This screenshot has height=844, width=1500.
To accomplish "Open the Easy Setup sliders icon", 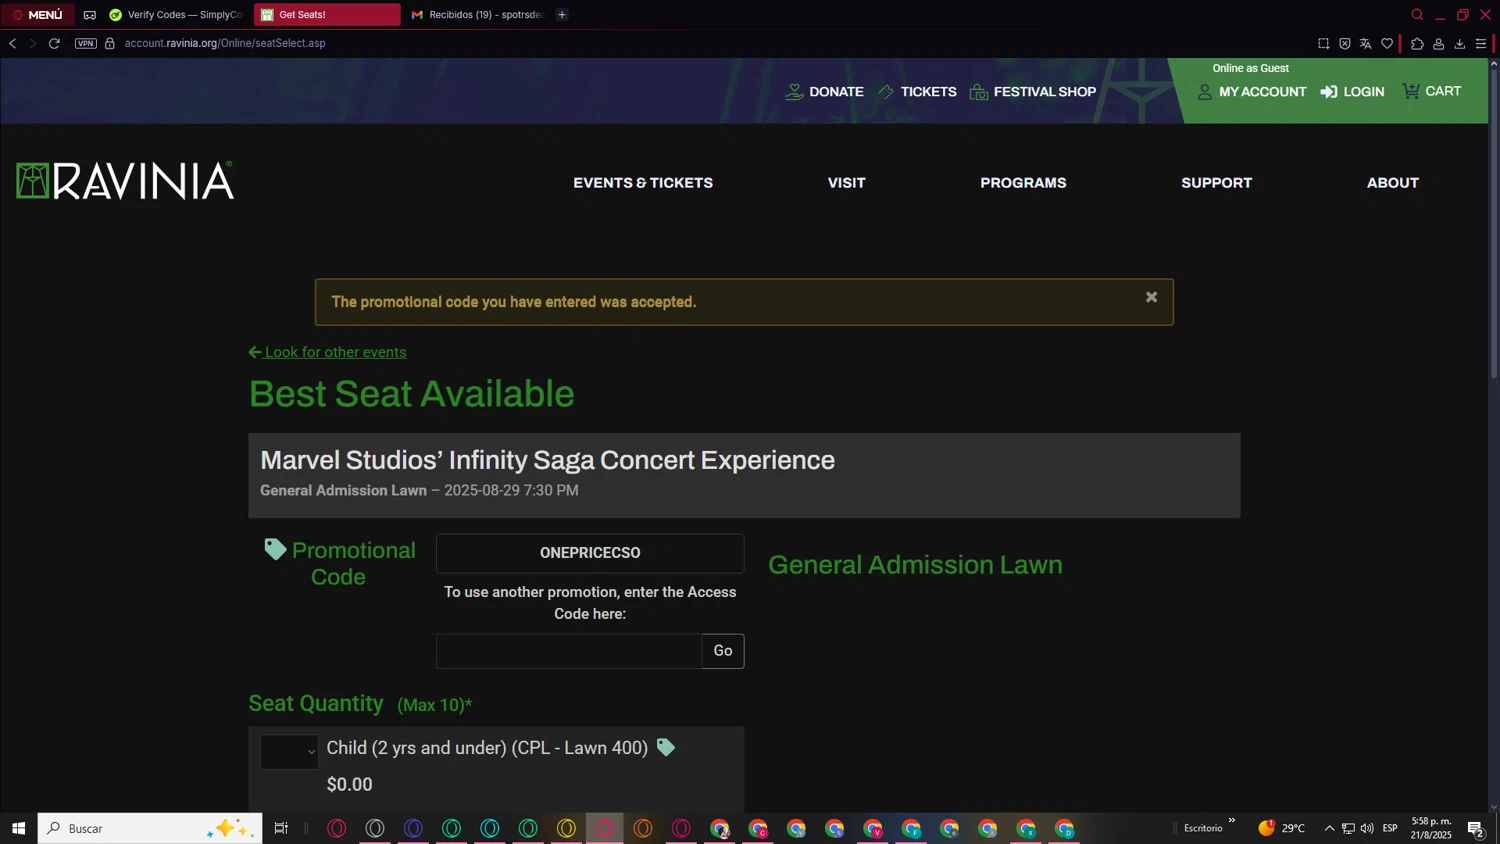I will 1481,43.
